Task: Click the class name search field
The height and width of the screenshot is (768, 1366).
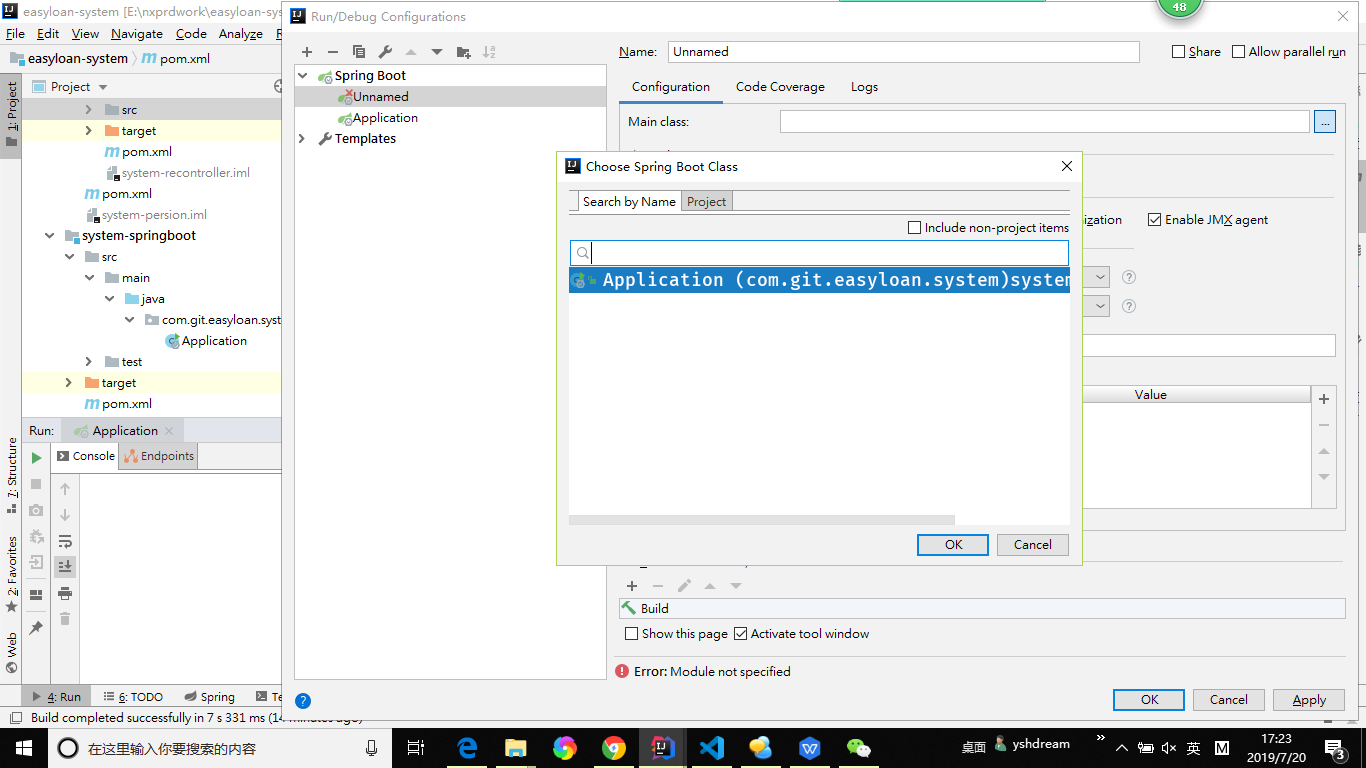Action: point(828,253)
